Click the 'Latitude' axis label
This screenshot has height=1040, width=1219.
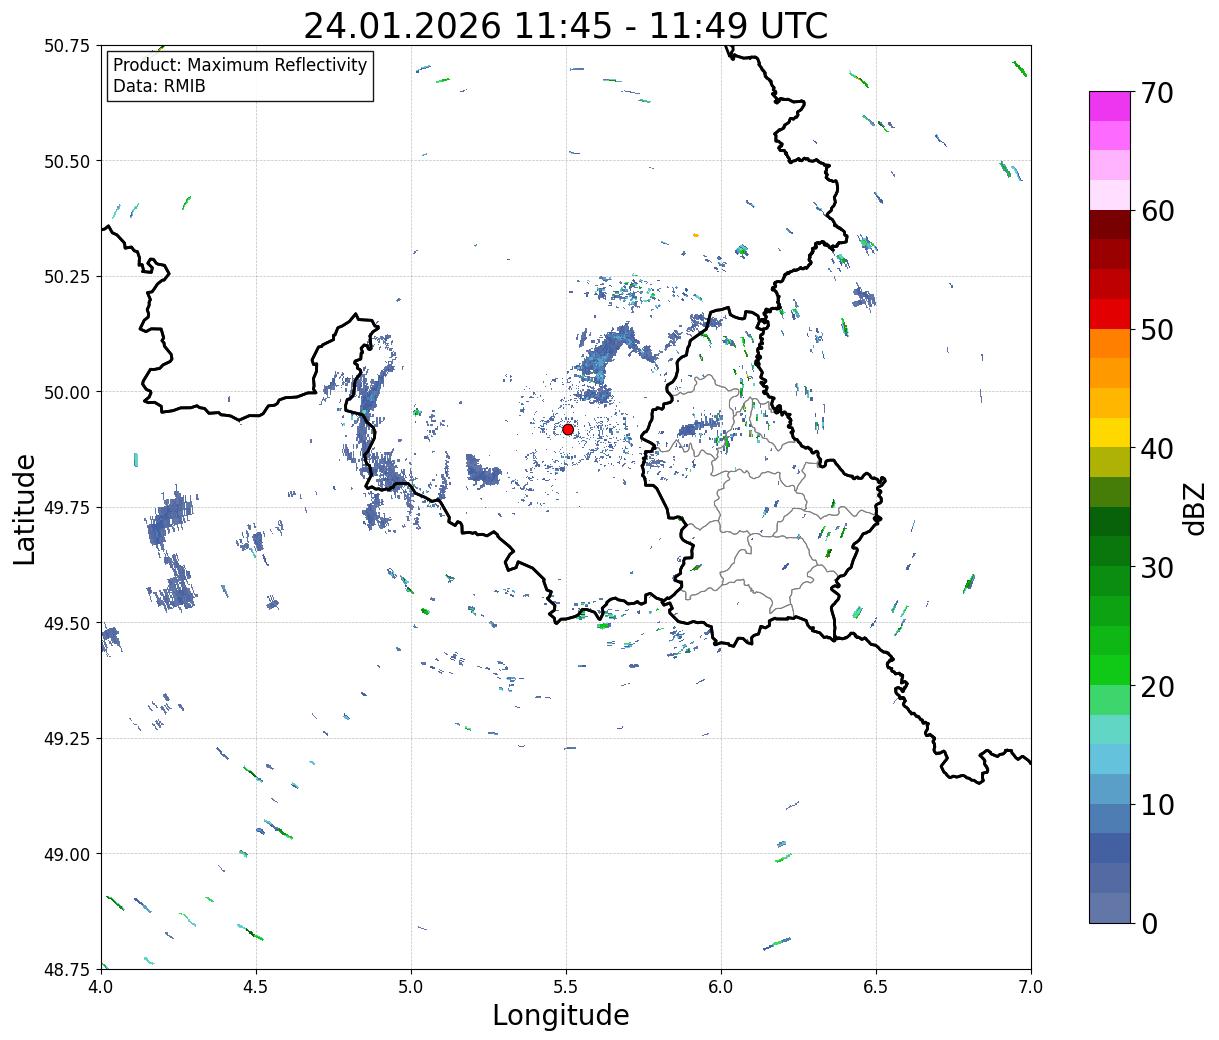(x=25, y=509)
